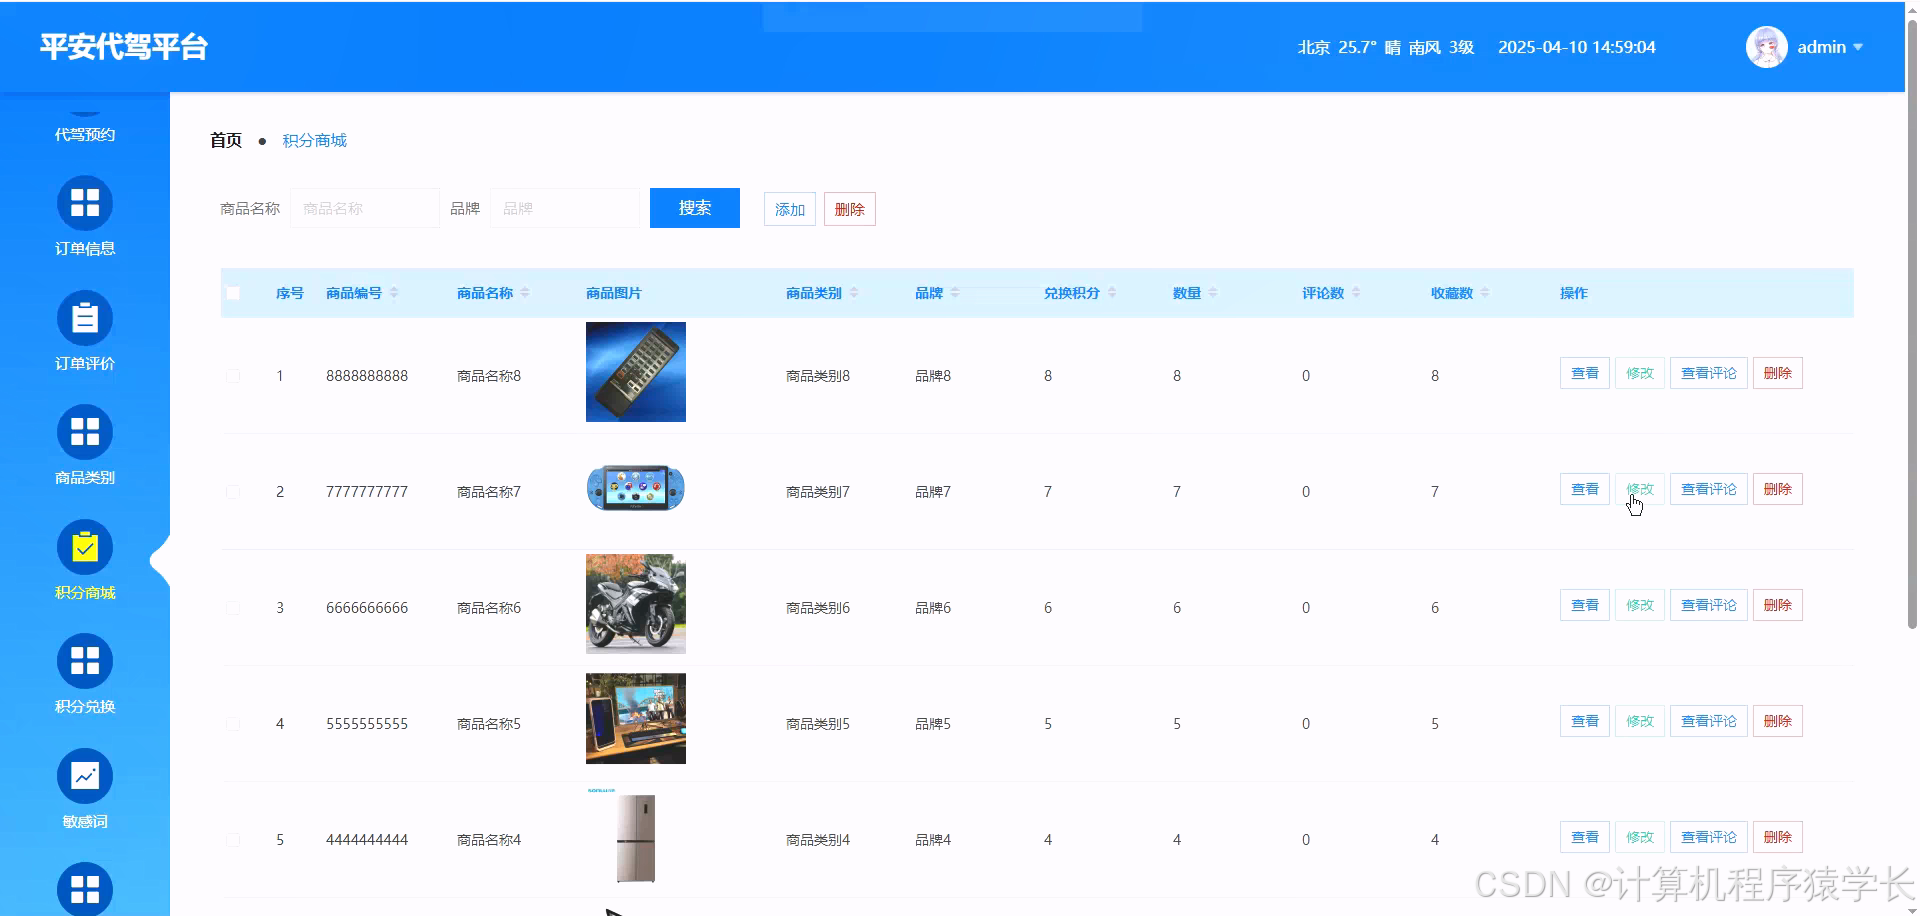Open 订单信息 sidebar icon
1920x916 pixels.
pyautogui.click(x=85, y=203)
